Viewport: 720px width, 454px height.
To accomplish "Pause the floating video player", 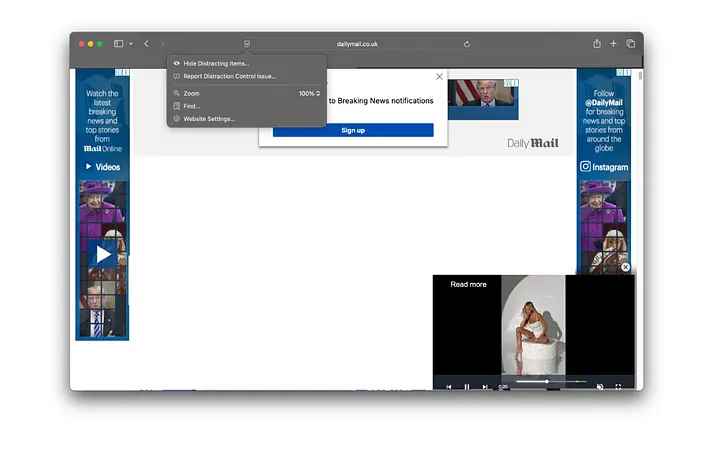I will tap(467, 386).
